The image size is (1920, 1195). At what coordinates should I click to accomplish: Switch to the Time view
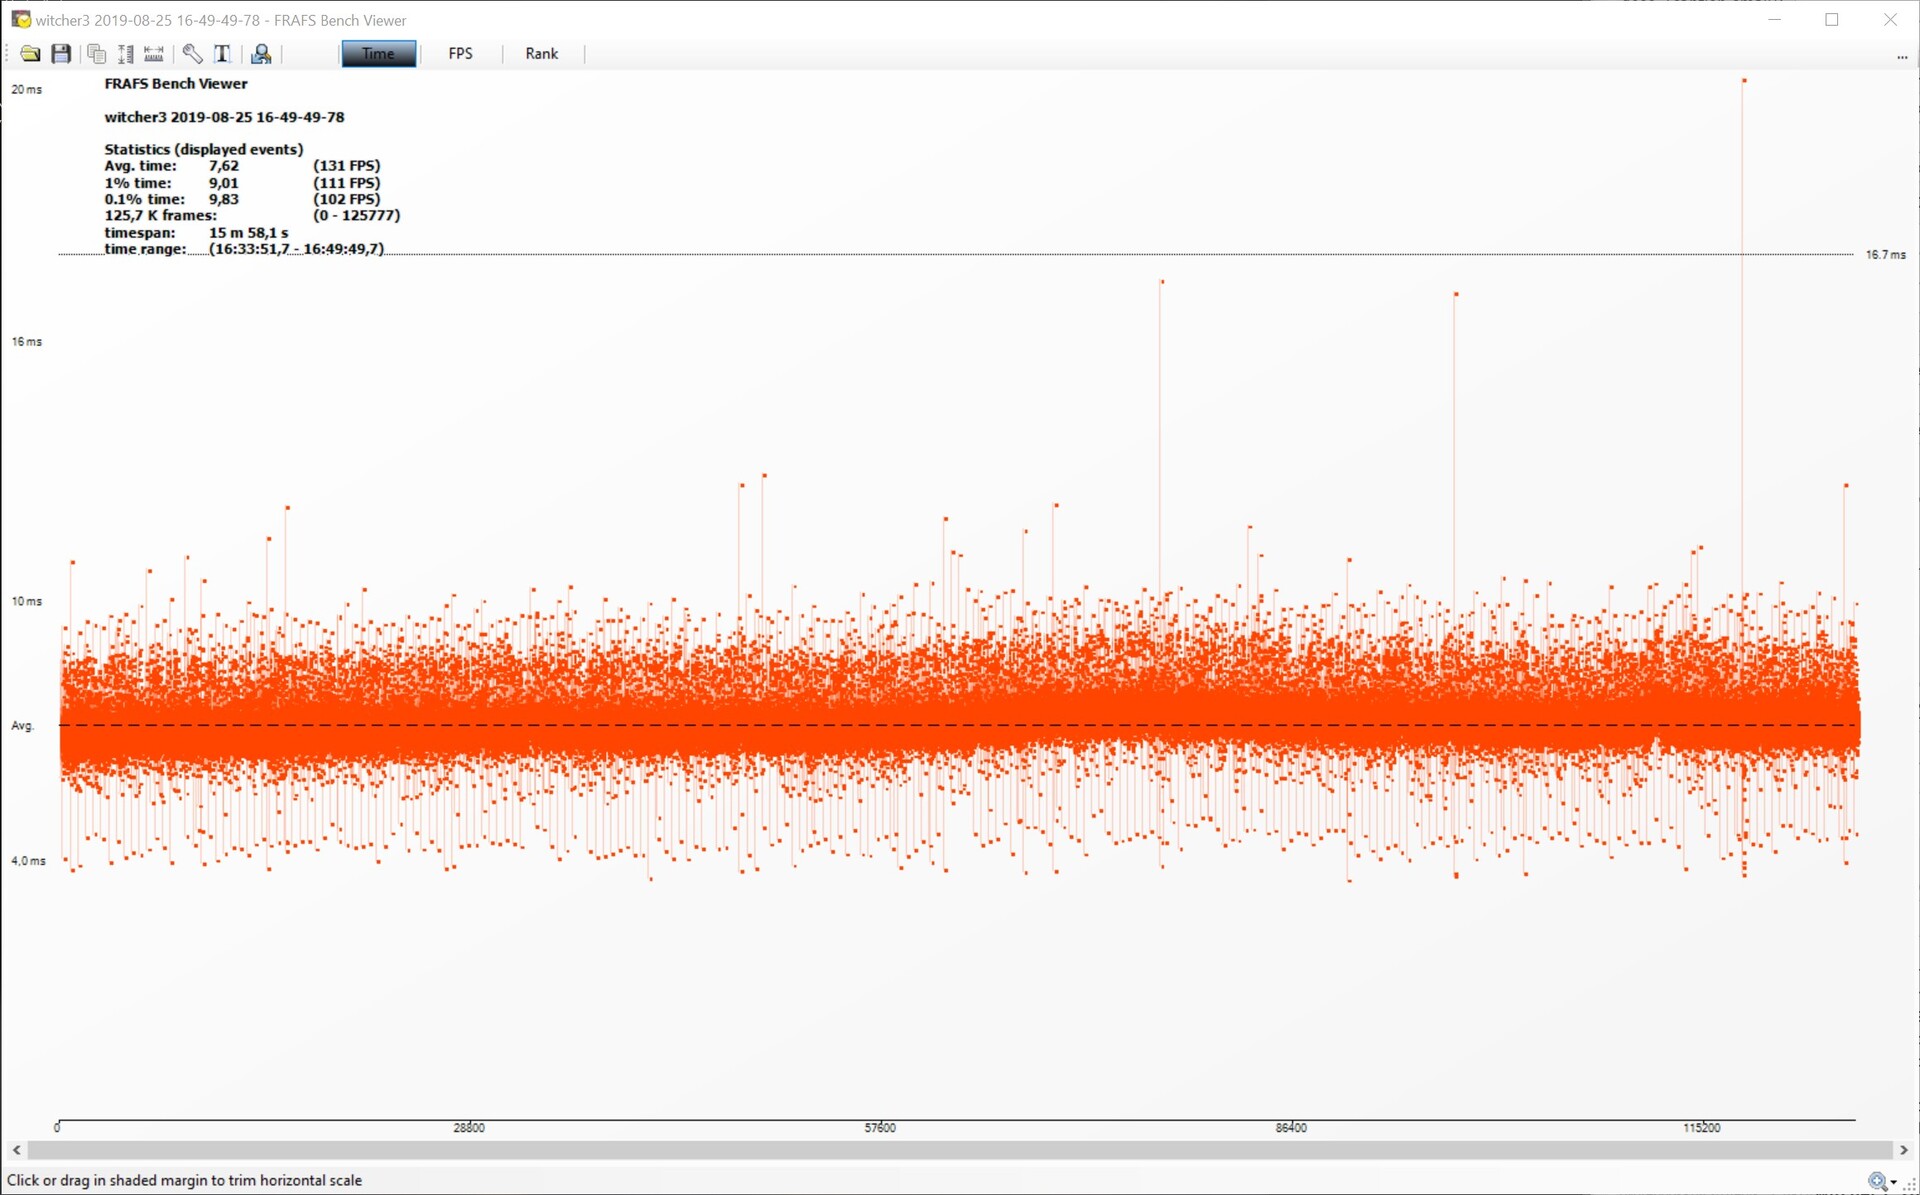[378, 54]
